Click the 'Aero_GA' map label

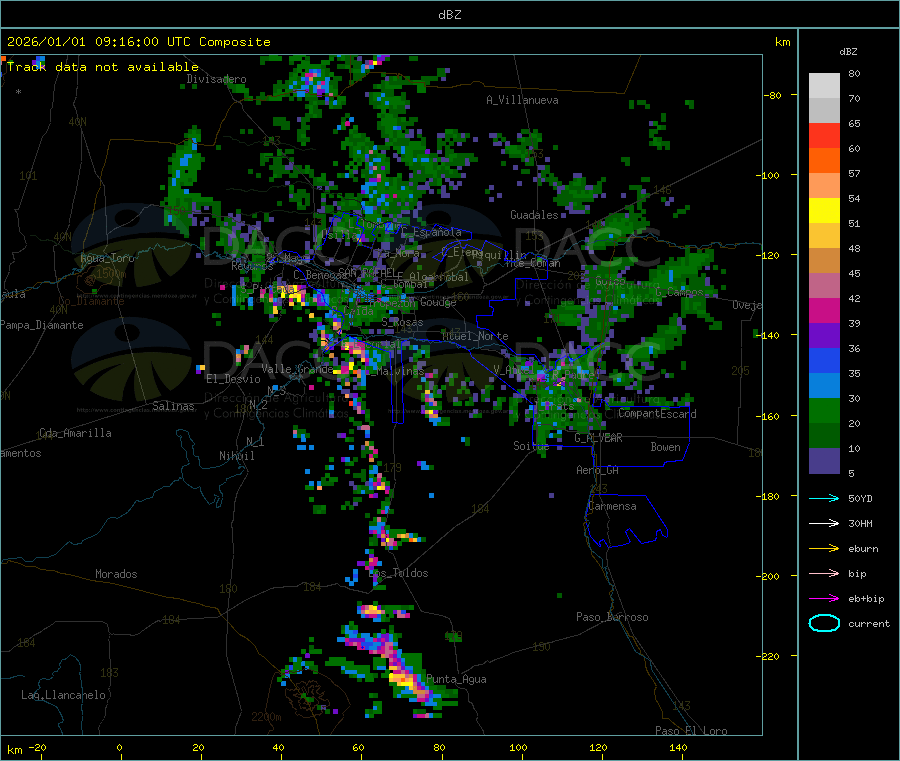[x=598, y=470]
